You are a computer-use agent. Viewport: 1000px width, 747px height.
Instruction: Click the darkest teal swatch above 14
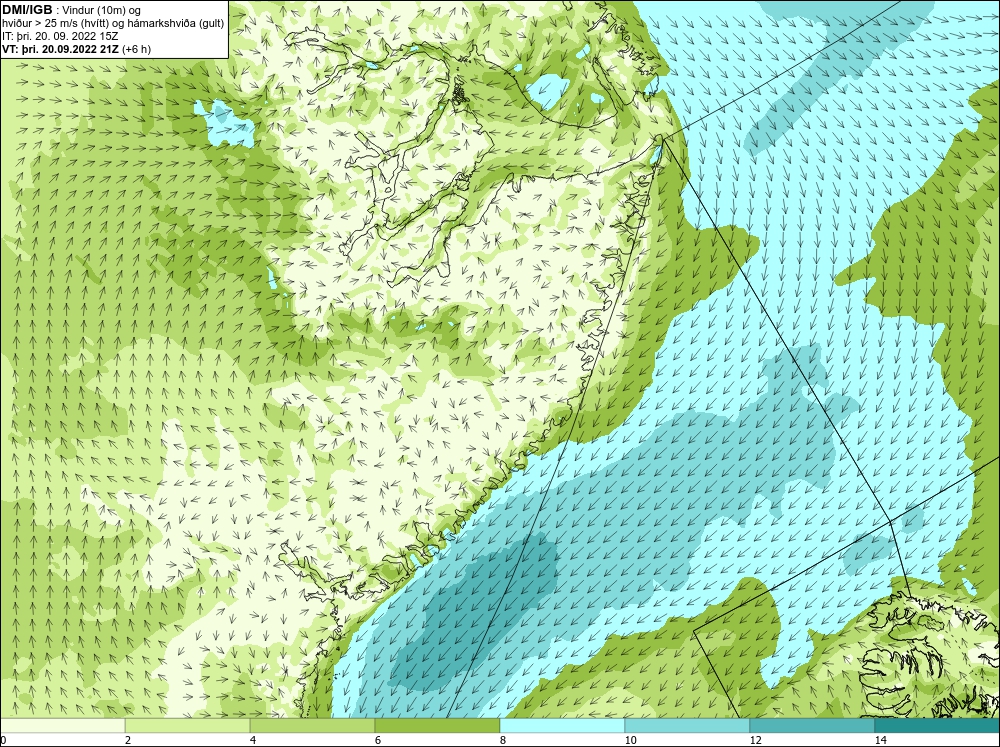tap(938, 725)
